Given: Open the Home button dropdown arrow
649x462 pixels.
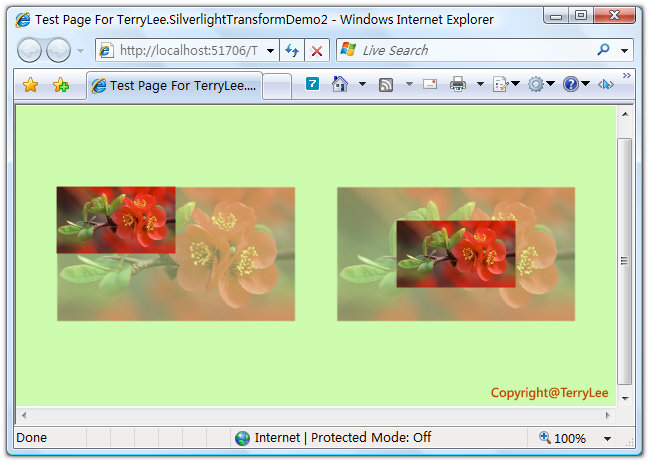Looking at the screenshot, I should 362,84.
